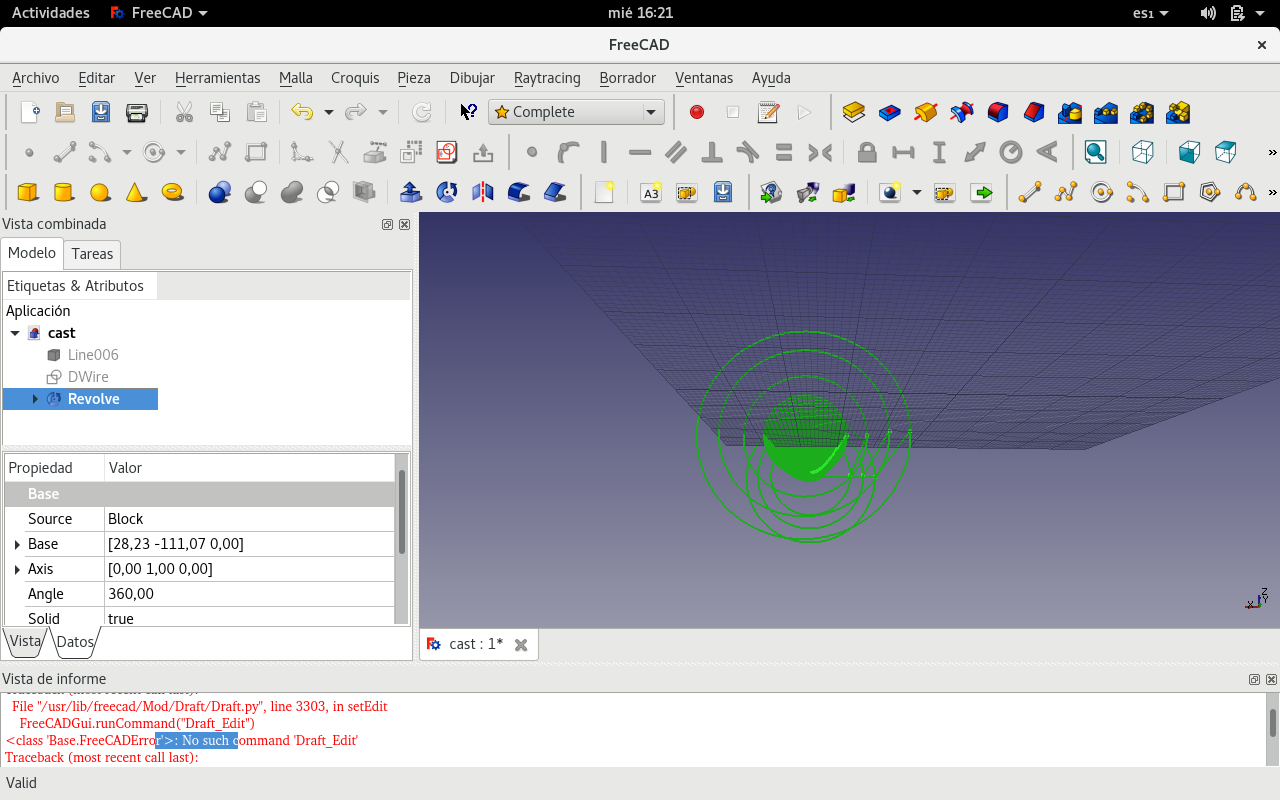Viewport: 1280px width, 800px height.
Task: Click the Actividades button in top bar
Action: pos(50,13)
